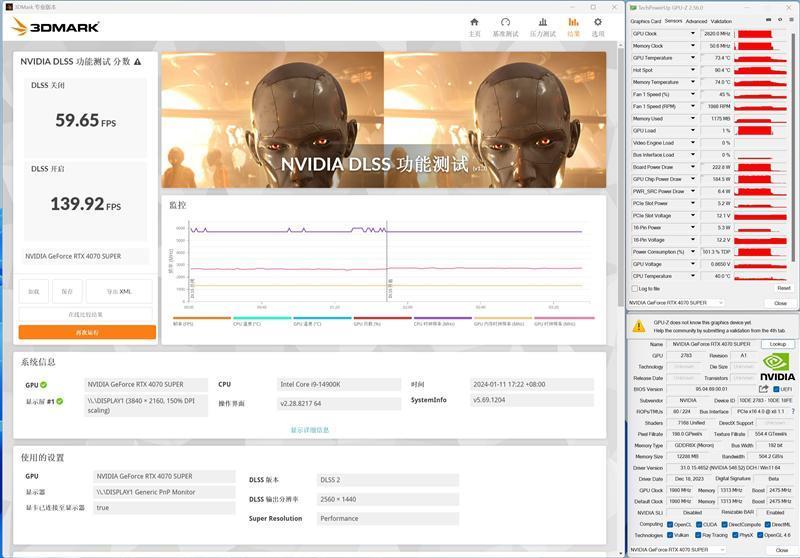Open the 结果 results icon
This screenshot has width=800, height=558.
[573, 23]
